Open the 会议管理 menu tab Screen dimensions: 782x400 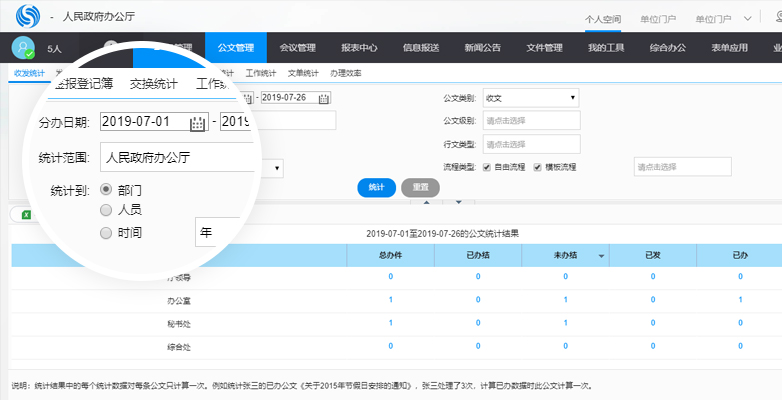click(297, 47)
